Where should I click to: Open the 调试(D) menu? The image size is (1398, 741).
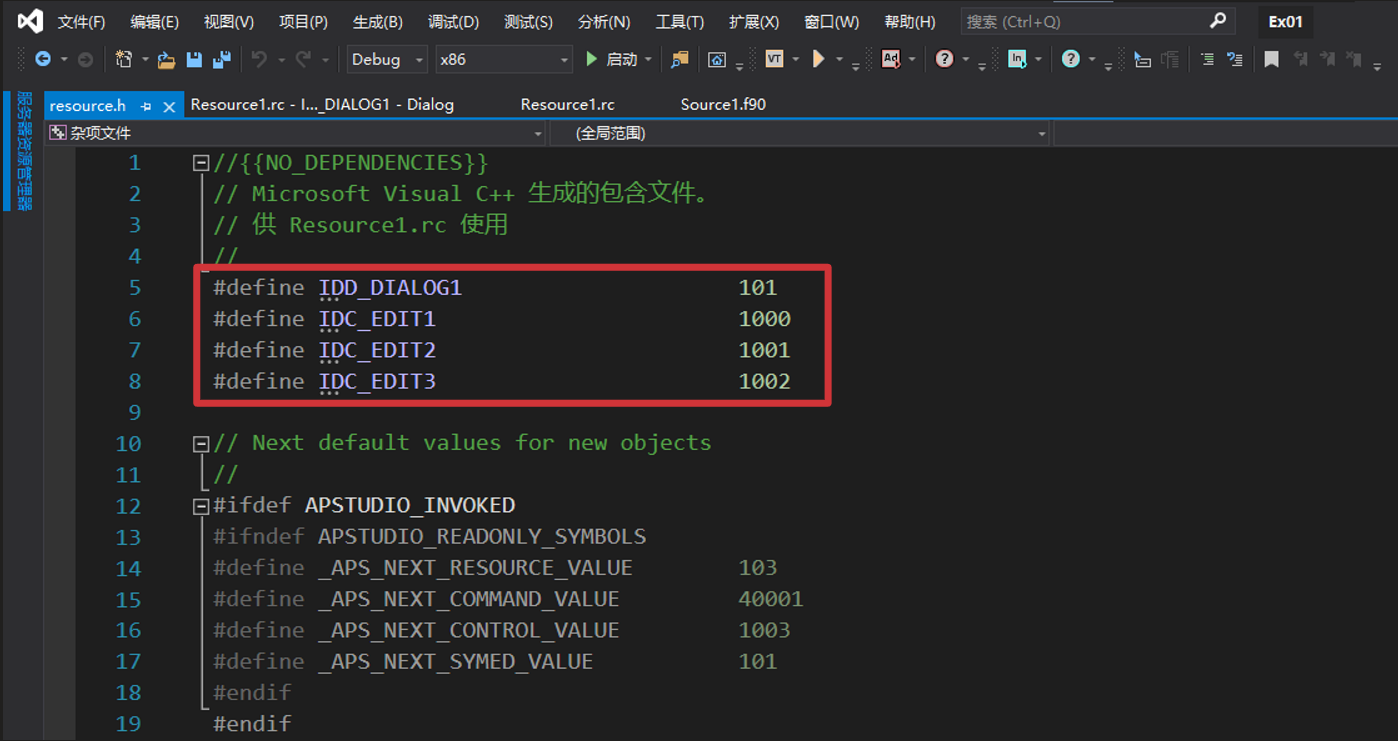[x=453, y=20]
